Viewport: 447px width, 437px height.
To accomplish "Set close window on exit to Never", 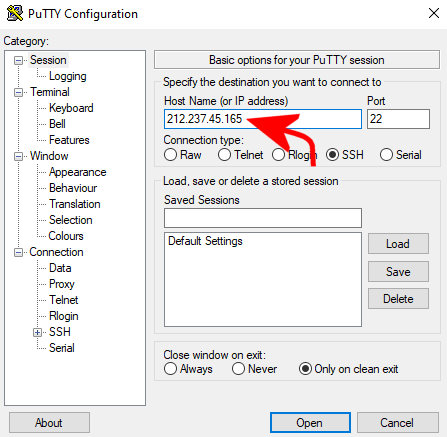I will [x=238, y=369].
